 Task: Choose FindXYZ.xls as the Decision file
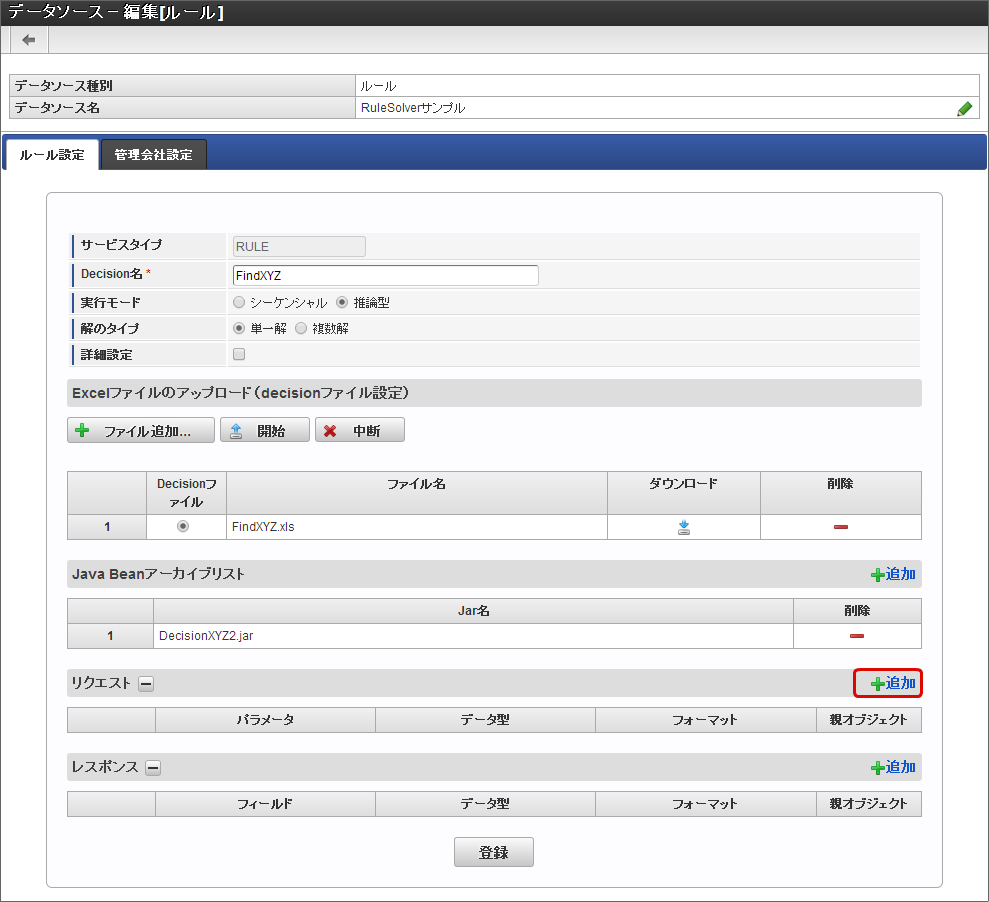[182, 527]
